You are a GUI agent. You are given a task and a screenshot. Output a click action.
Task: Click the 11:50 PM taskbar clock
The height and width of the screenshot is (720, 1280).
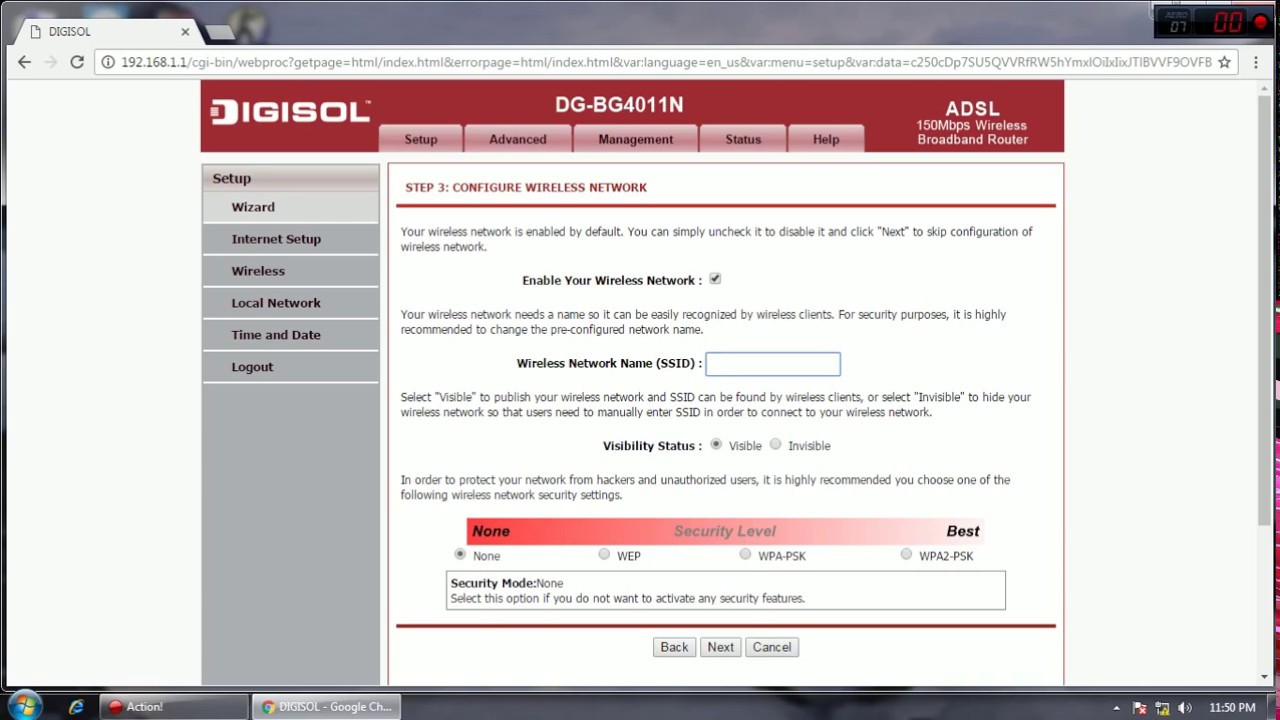point(1232,708)
